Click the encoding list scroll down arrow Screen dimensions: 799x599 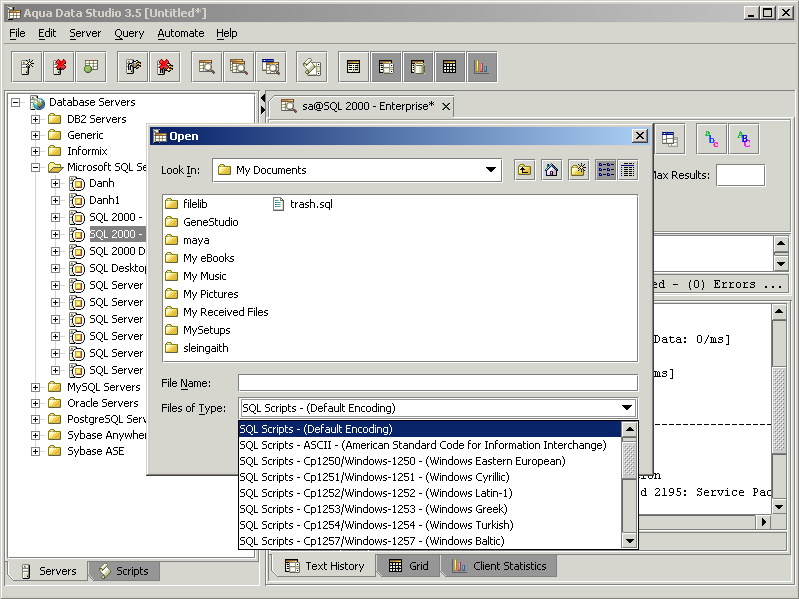pyautogui.click(x=630, y=541)
